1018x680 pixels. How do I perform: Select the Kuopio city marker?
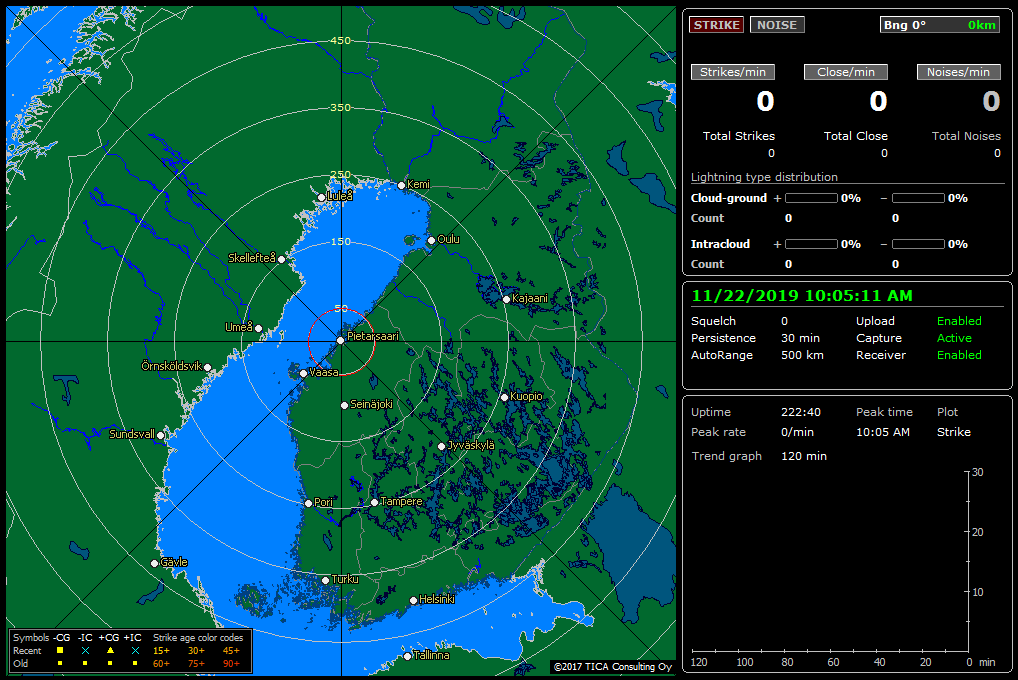click(504, 397)
